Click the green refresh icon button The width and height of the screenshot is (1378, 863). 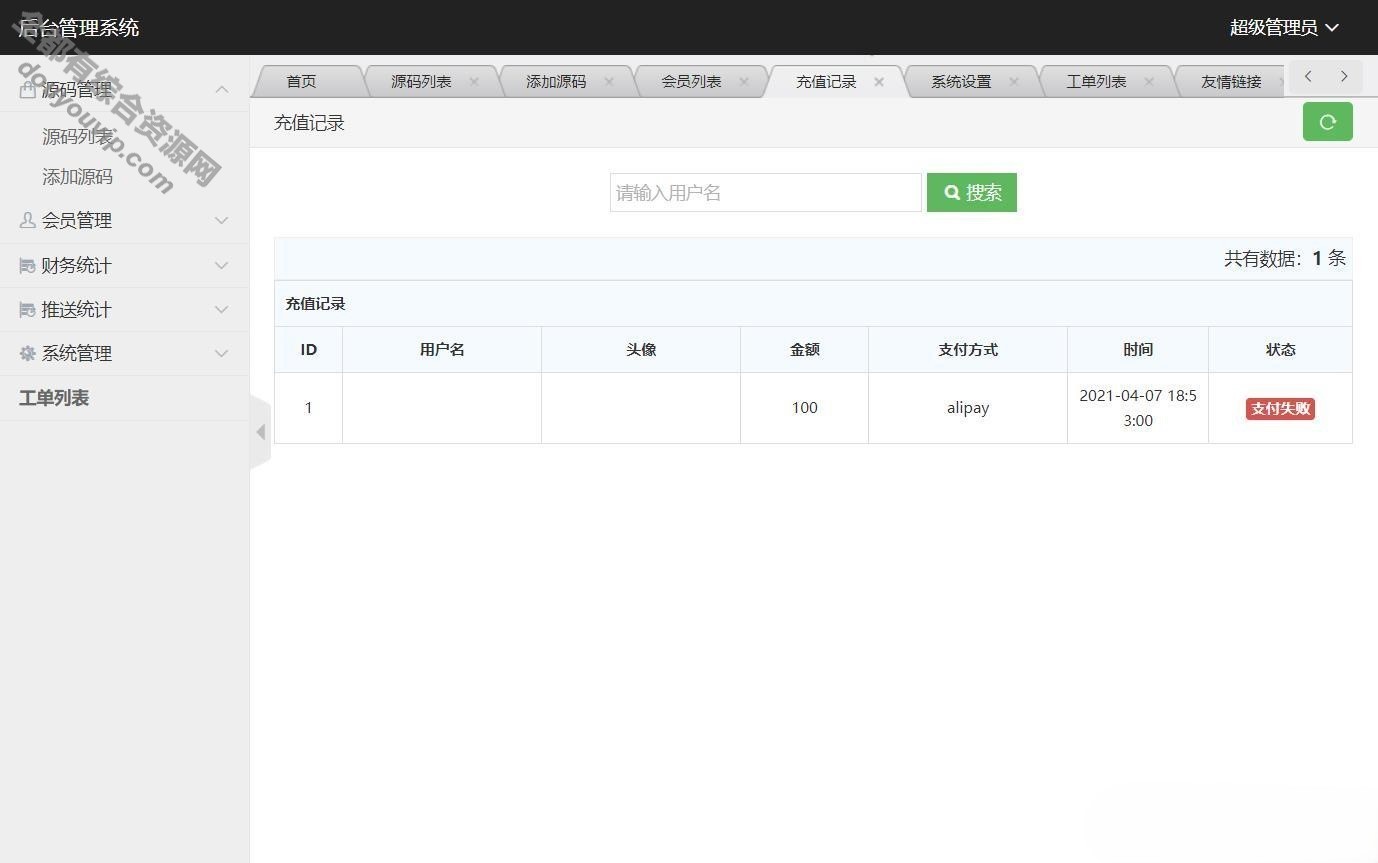coord(1327,122)
